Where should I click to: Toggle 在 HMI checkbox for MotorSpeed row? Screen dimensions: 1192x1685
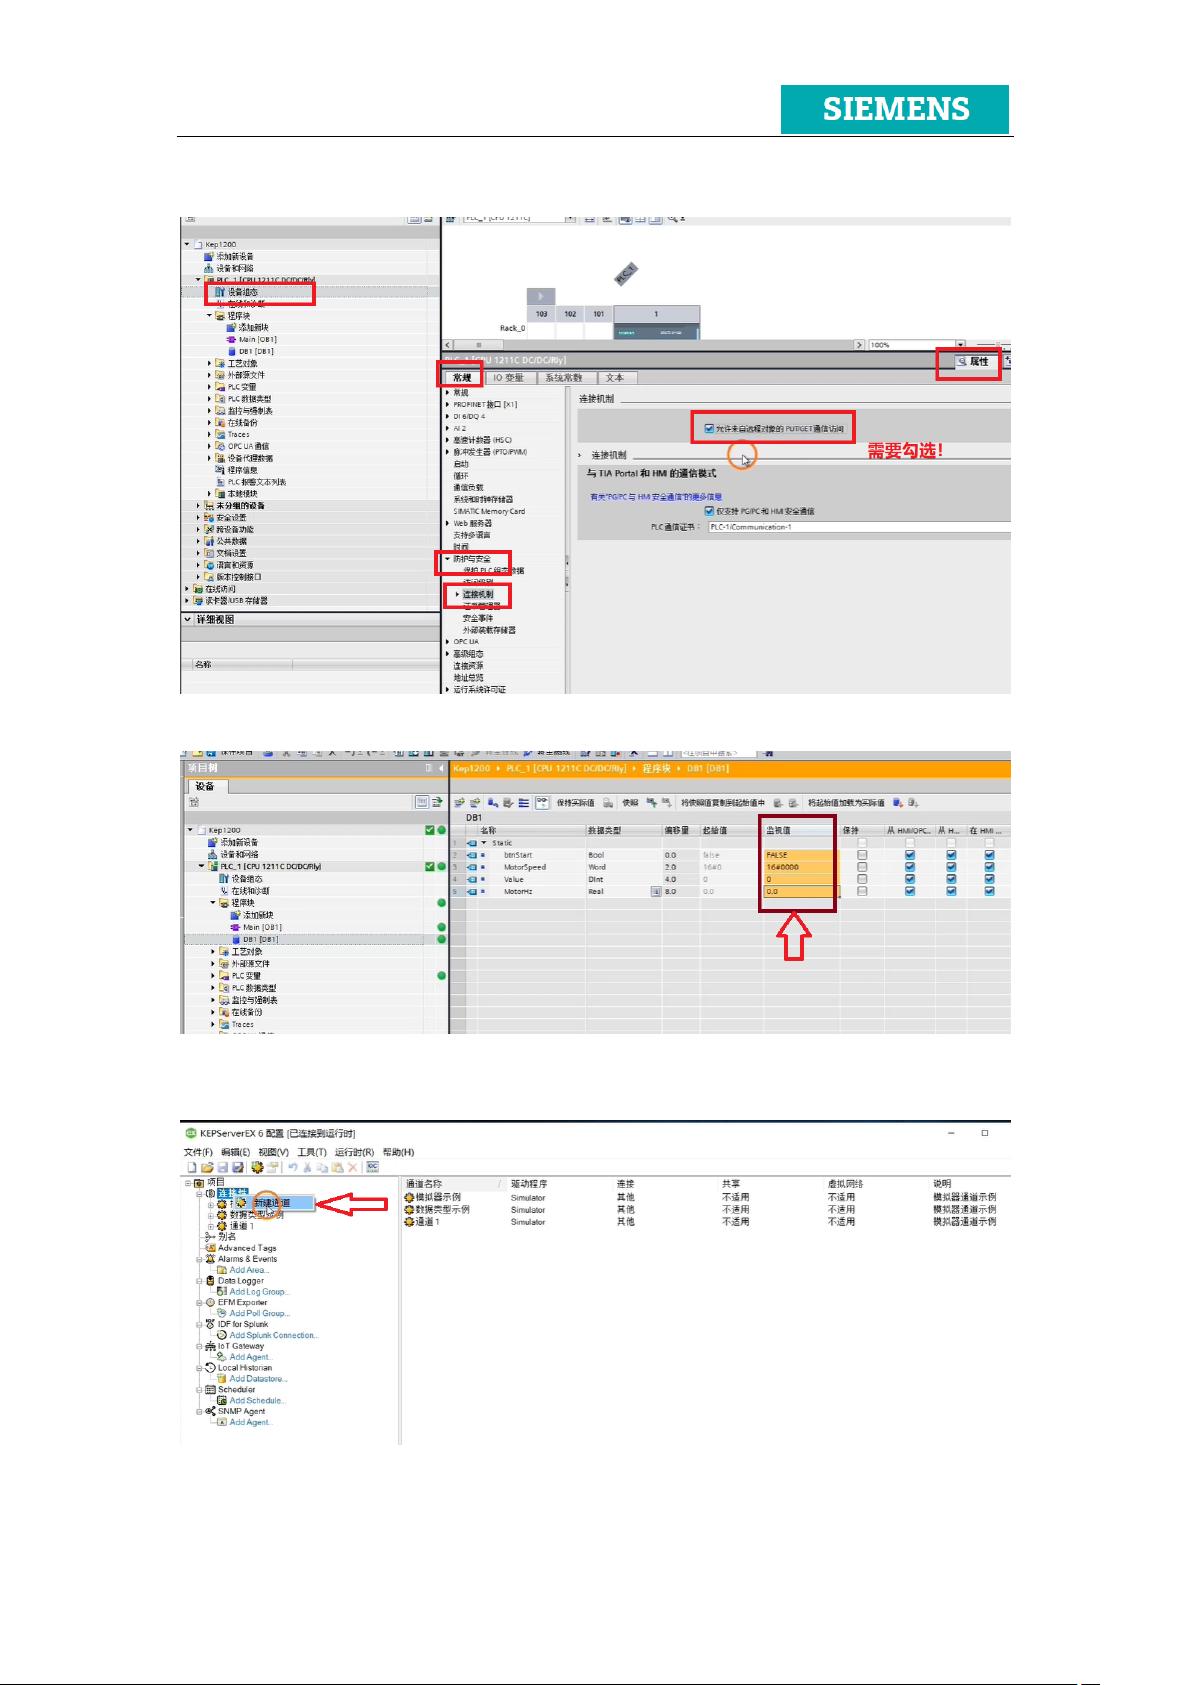click(x=989, y=867)
